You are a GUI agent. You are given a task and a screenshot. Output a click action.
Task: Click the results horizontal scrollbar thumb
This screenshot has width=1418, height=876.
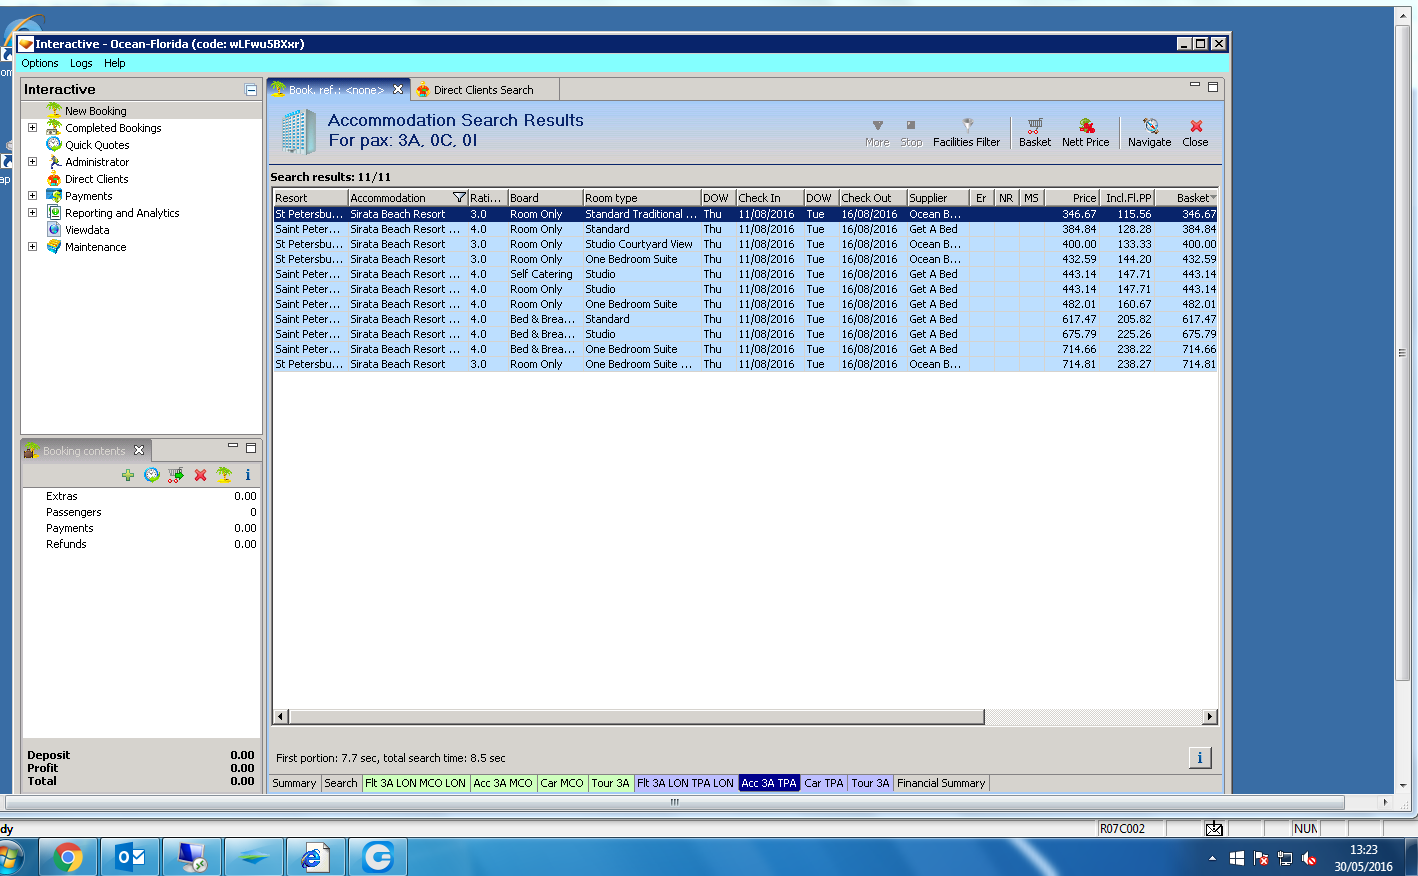pos(636,717)
